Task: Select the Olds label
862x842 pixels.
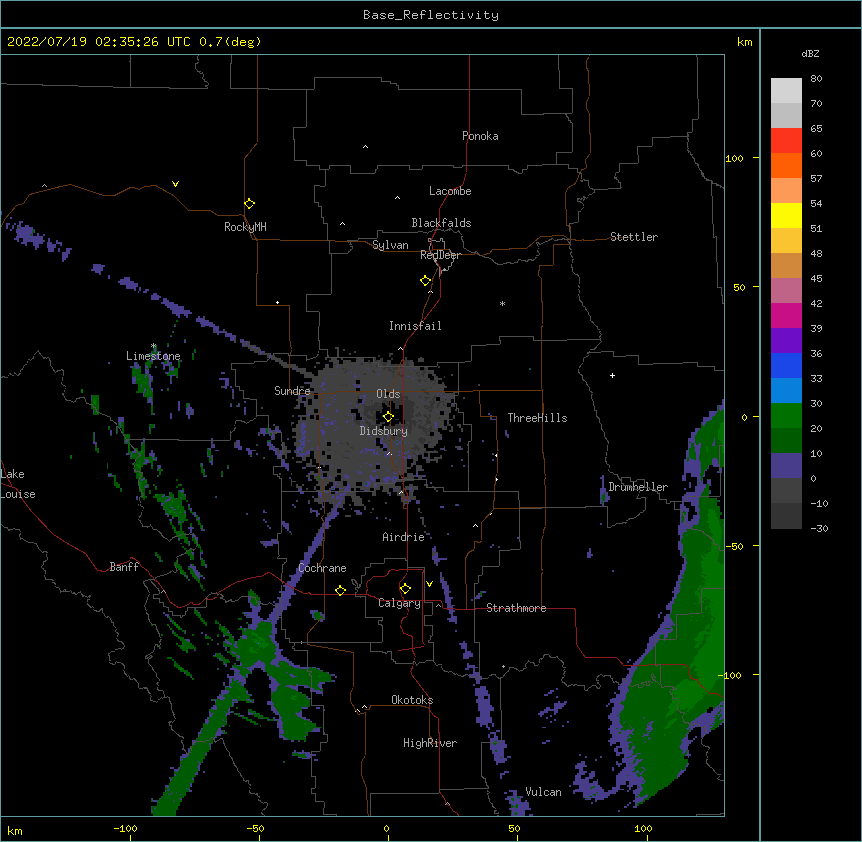Action: [388, 394]
